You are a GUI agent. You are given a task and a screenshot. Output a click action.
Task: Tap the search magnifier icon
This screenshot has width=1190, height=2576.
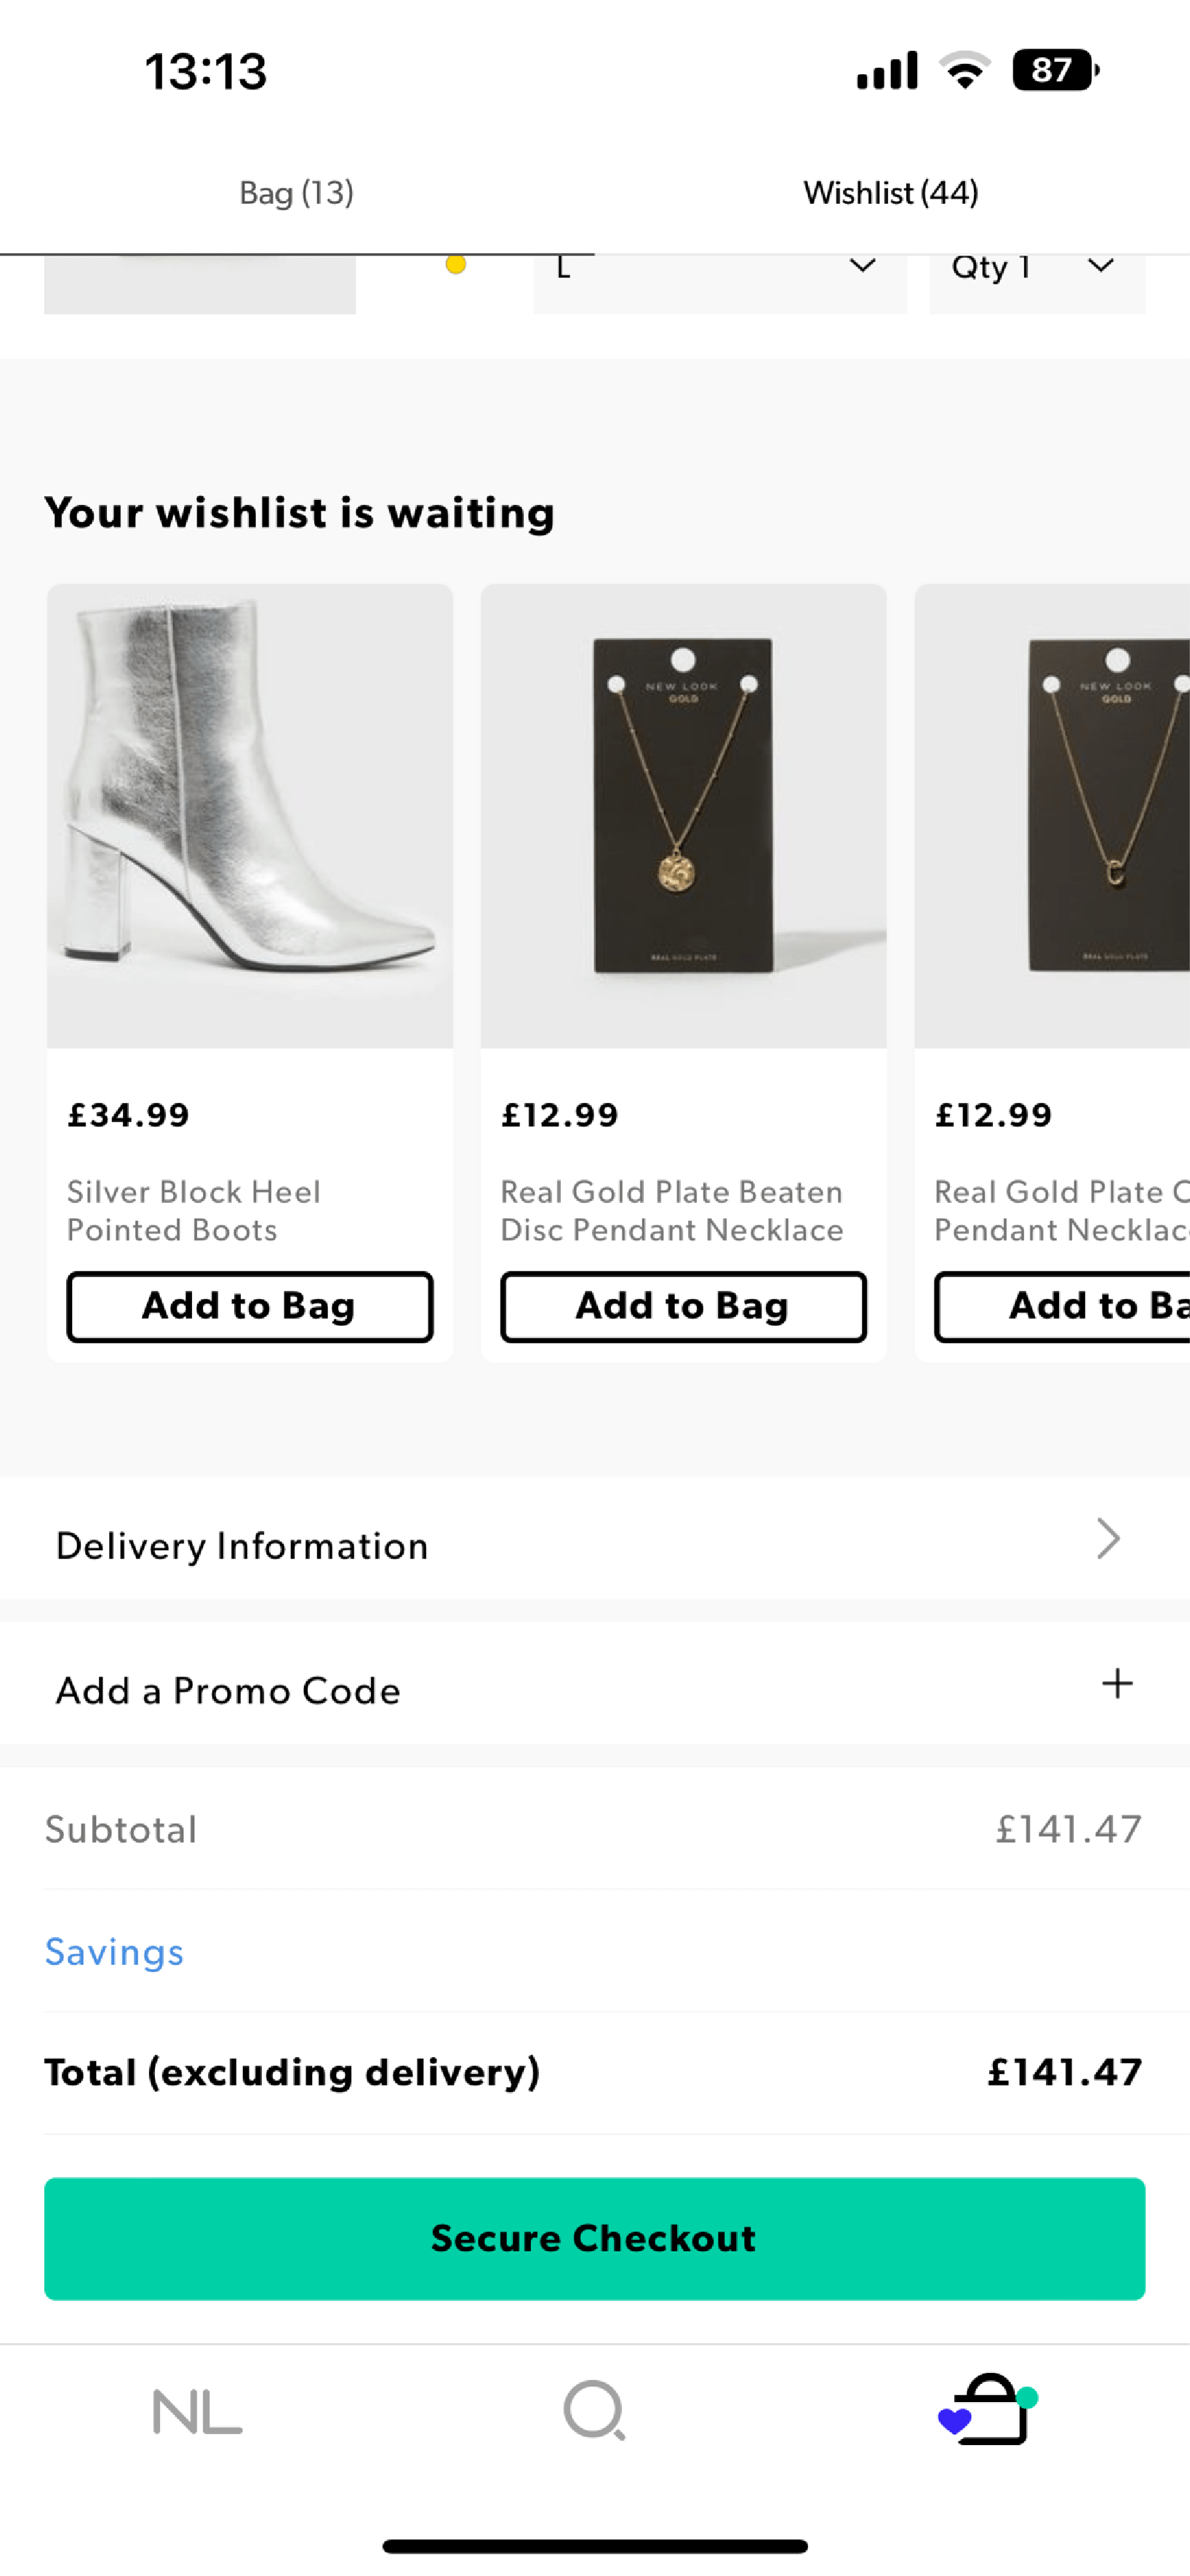pos(594,2411)
